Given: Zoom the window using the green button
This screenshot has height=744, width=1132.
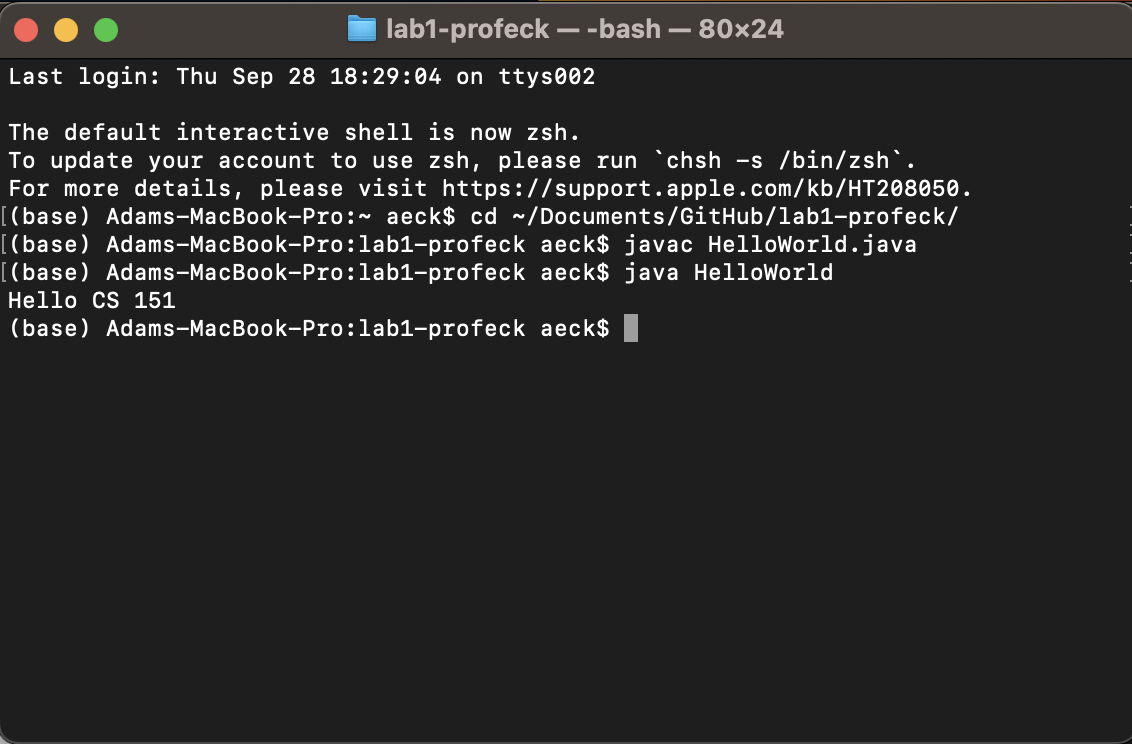Looking at the screenshot, I should pos(106,30).
